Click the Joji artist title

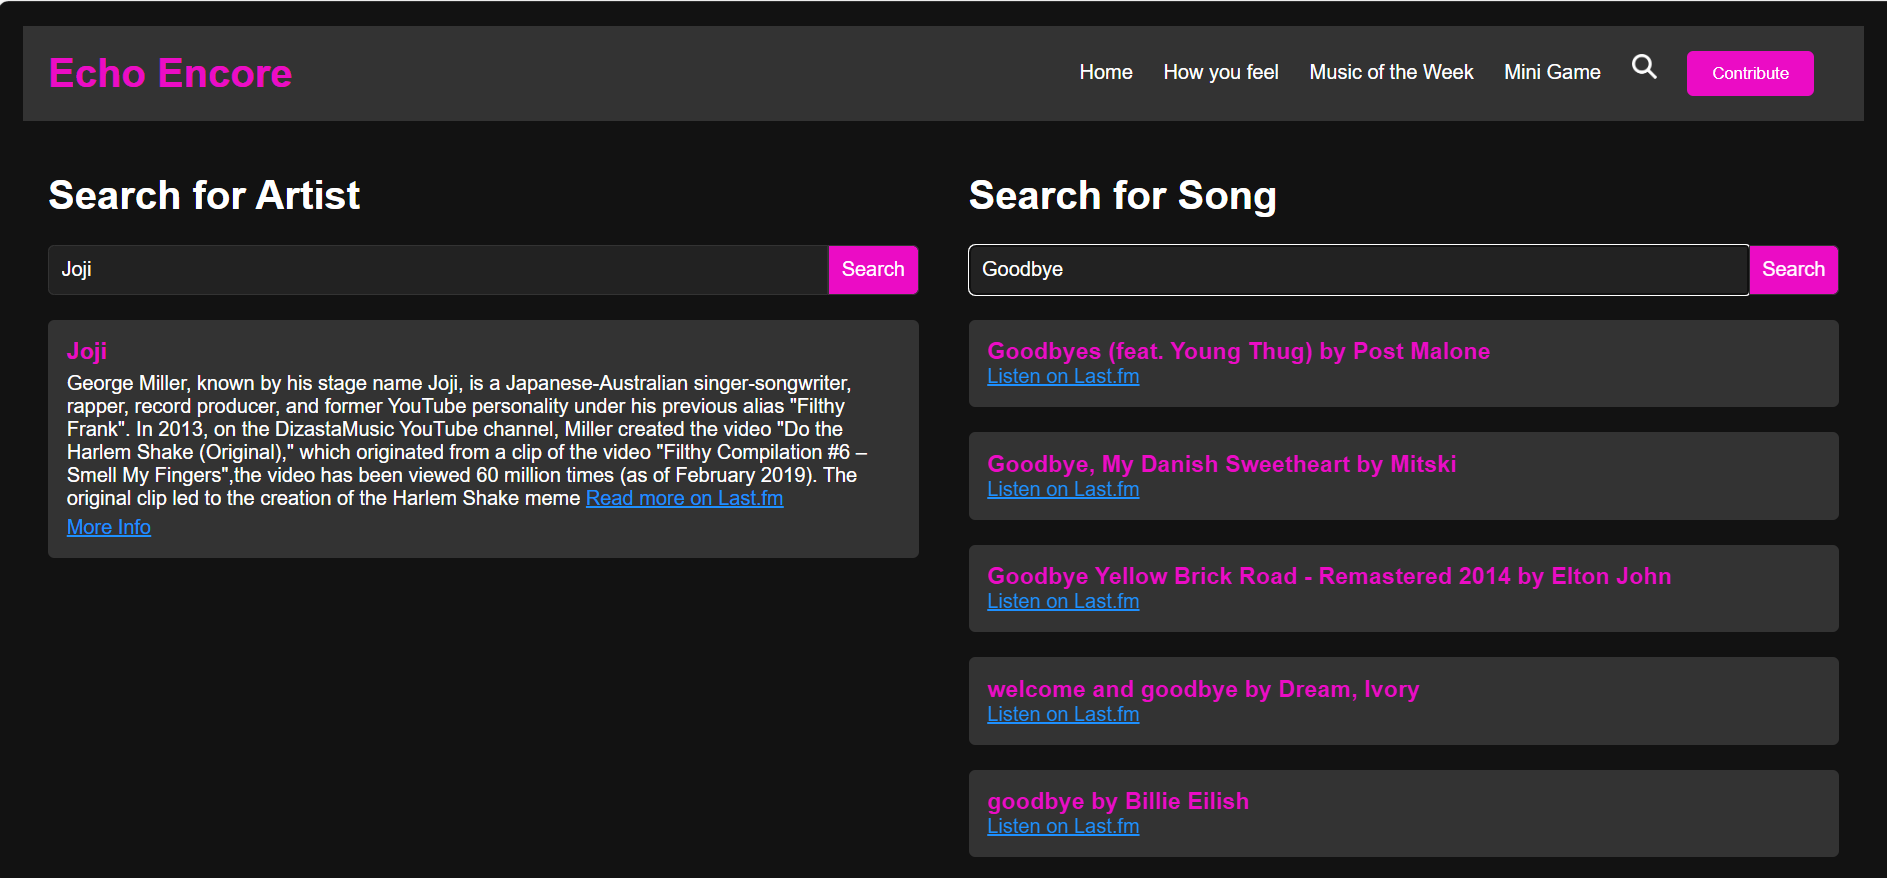pyautogui.click(x=86, y=351)
